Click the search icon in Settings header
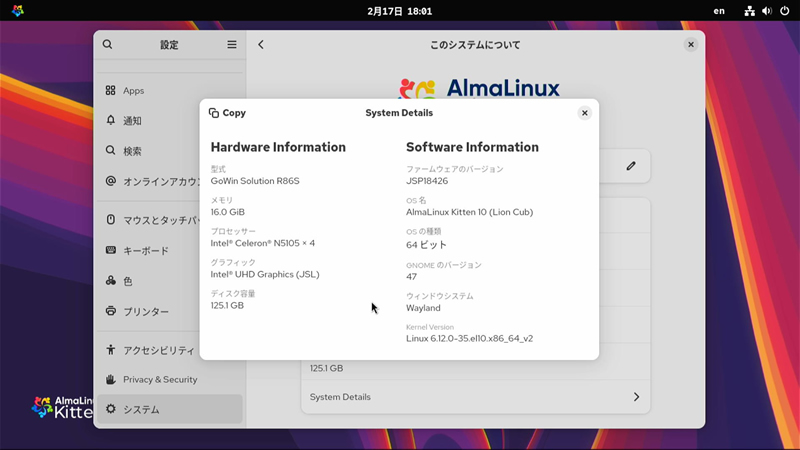 tap(108, 45)
